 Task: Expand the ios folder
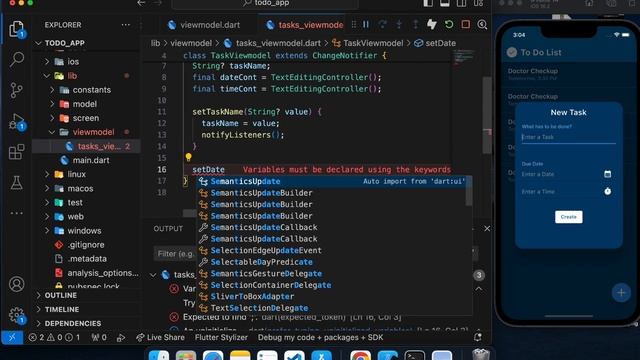(x=47, y=62)
